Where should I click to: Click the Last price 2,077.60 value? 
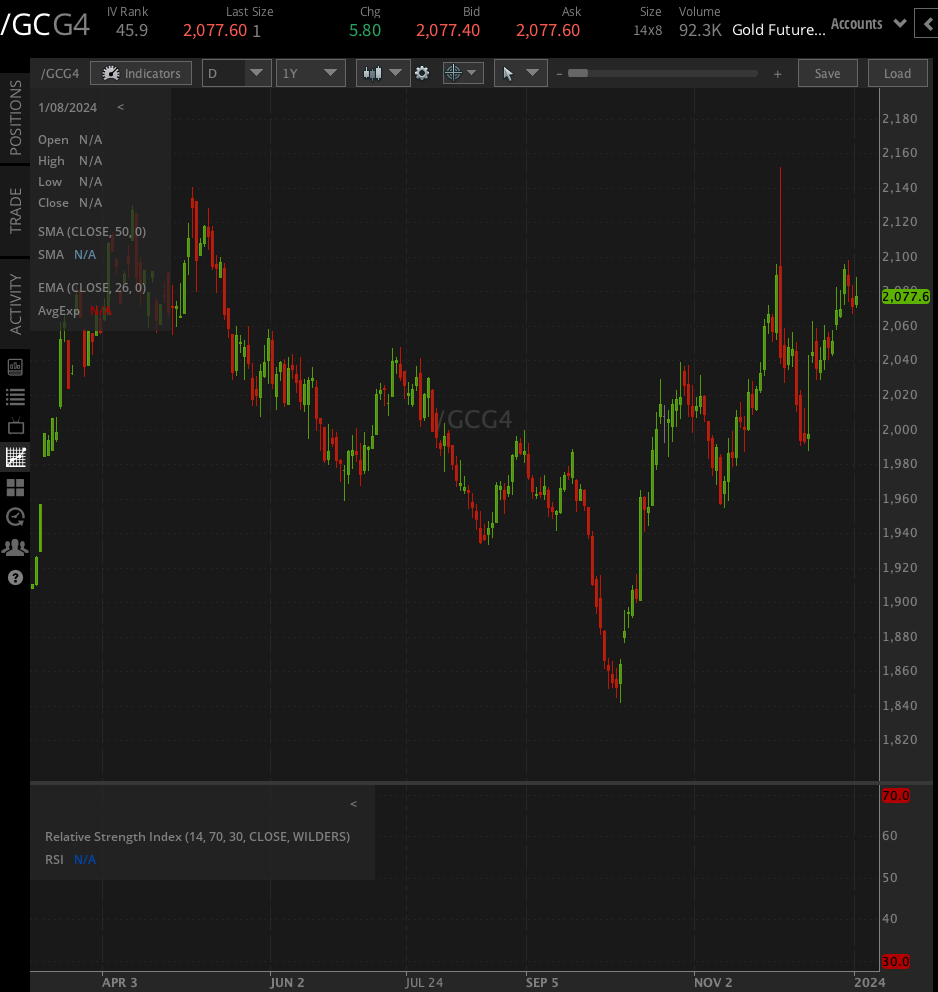click(215, 30)
